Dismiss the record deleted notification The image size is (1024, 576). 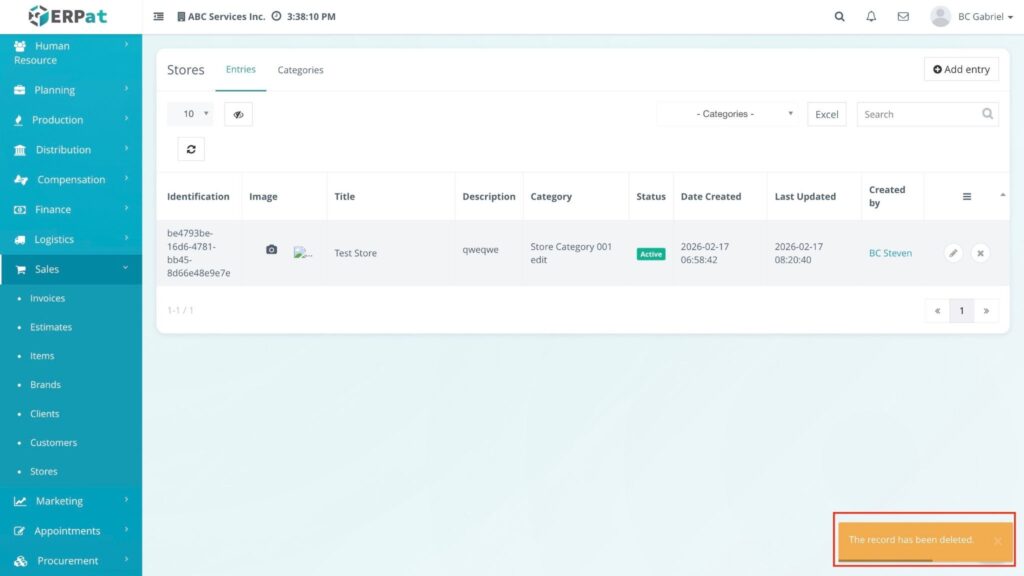coord(997,541)
